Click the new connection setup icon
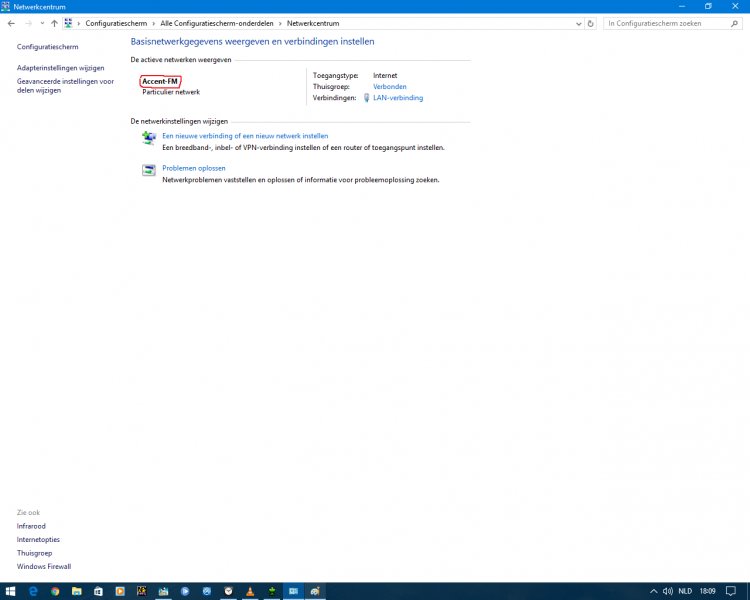The height and width of the screenshot is (600, 750). (148, 138)
